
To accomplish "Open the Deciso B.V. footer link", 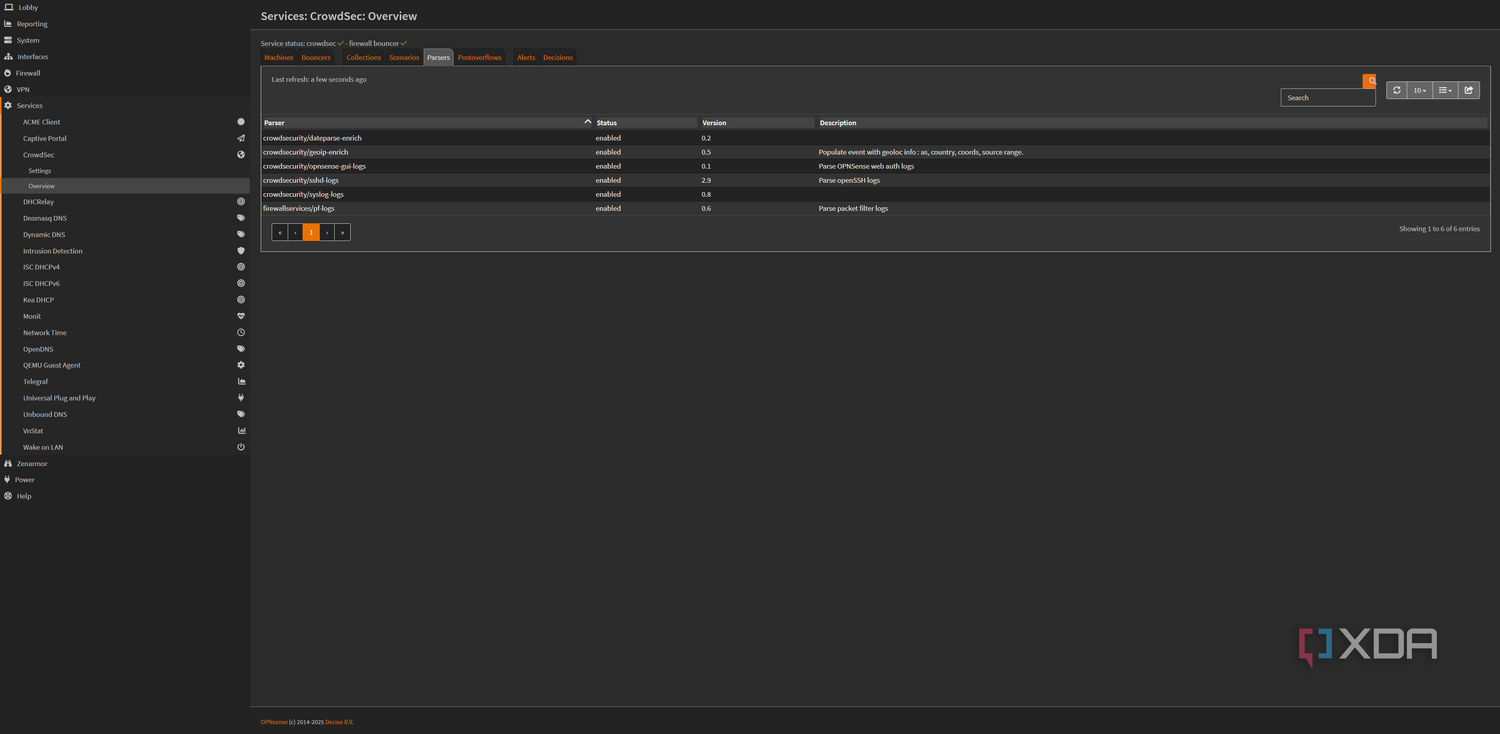I will [340, 722].
